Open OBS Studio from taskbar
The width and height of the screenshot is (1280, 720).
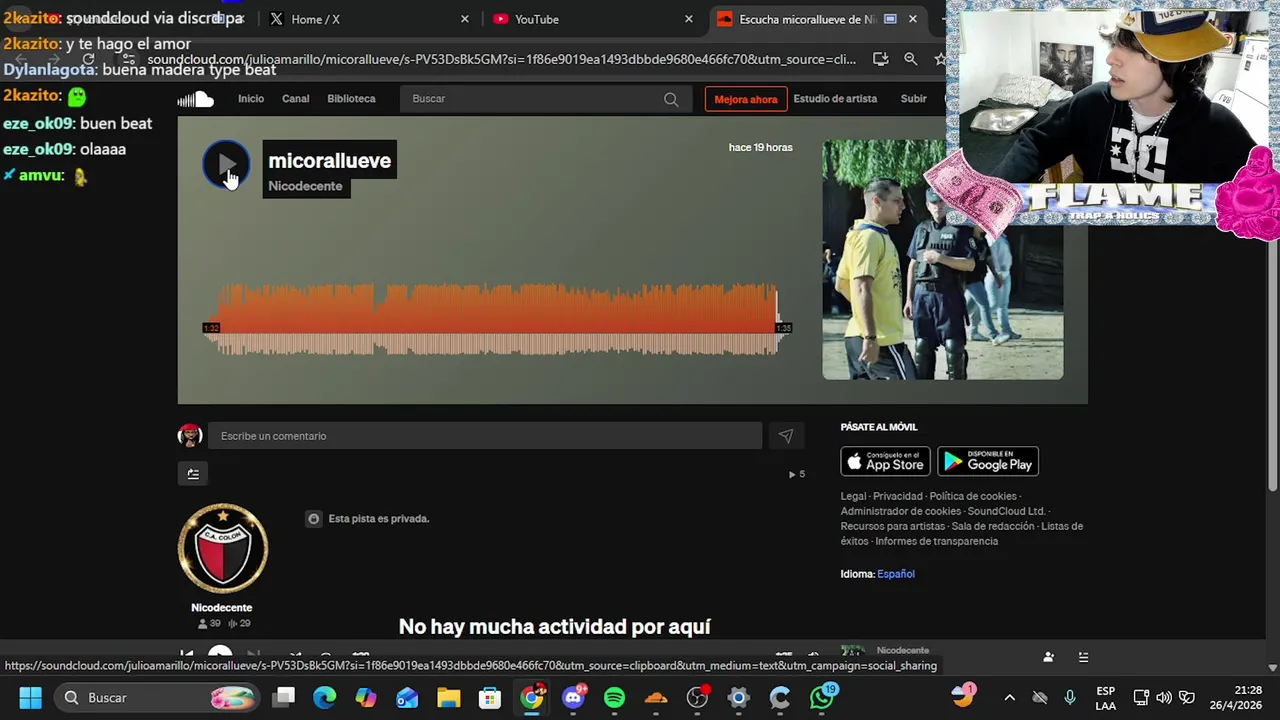click(697, 697)
